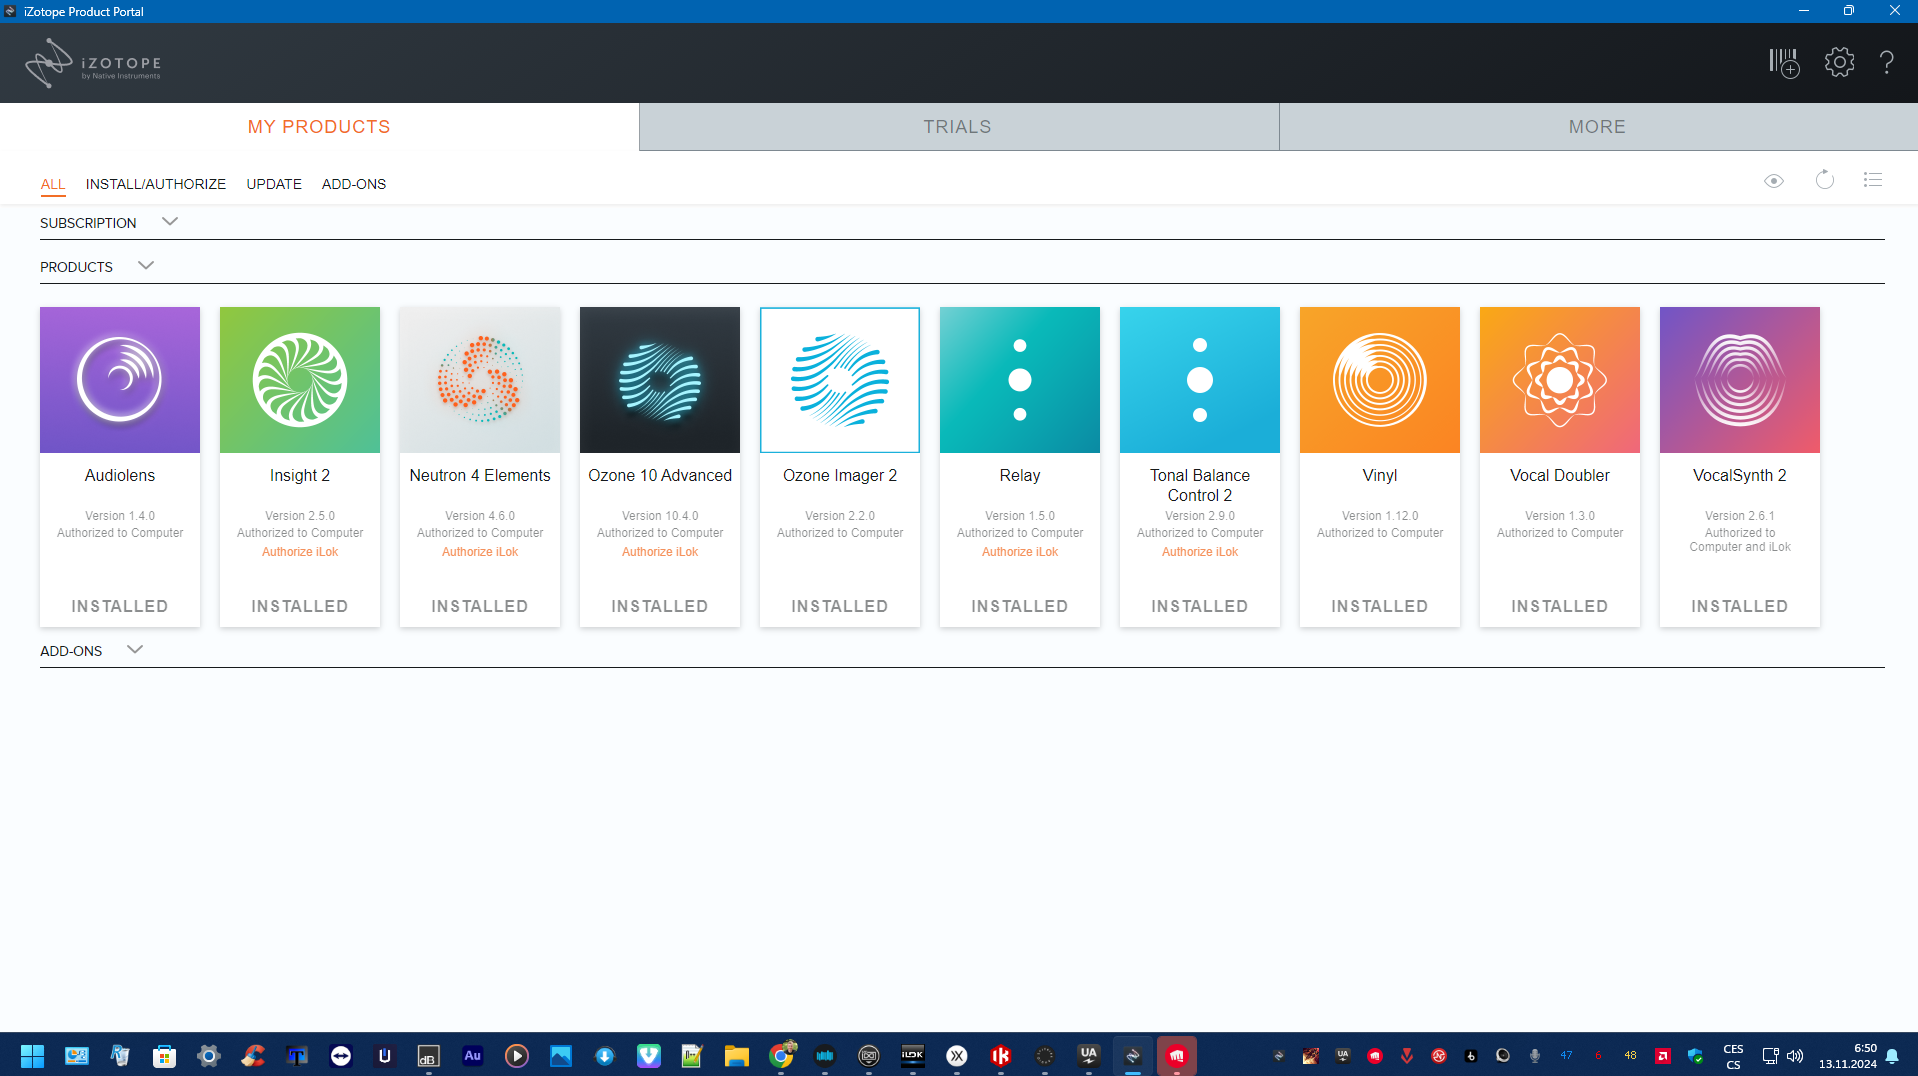Open the UA Connect taskbar icon

[x=1089, y=1056]
